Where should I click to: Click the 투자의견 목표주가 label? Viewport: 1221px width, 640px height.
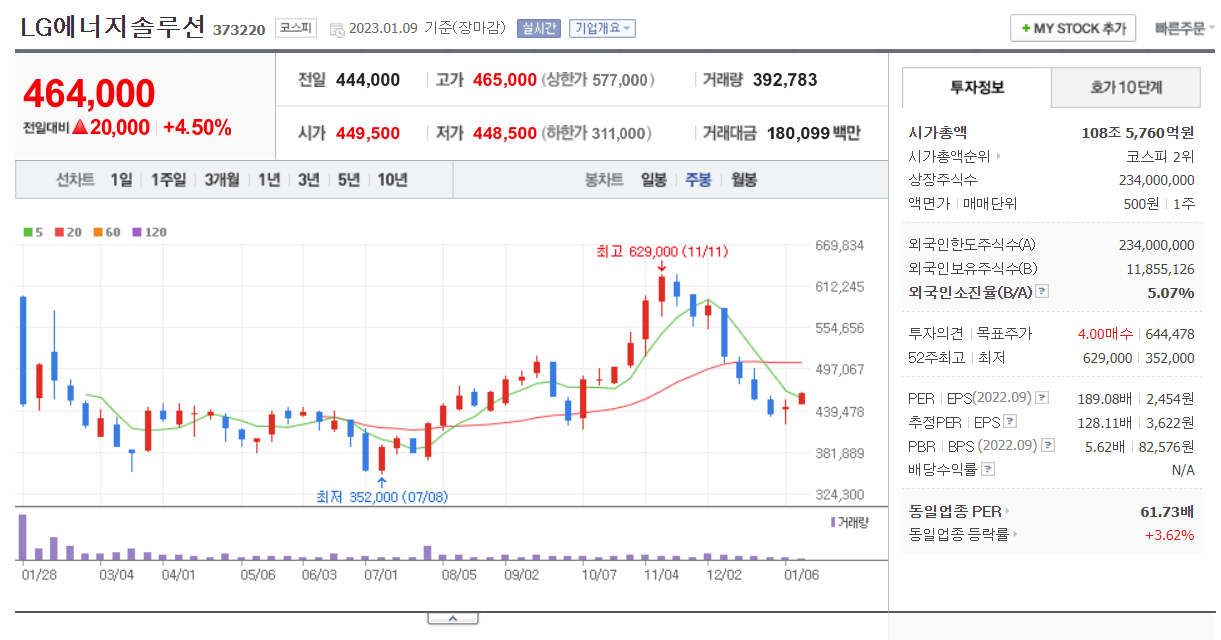tap(970, 333)
